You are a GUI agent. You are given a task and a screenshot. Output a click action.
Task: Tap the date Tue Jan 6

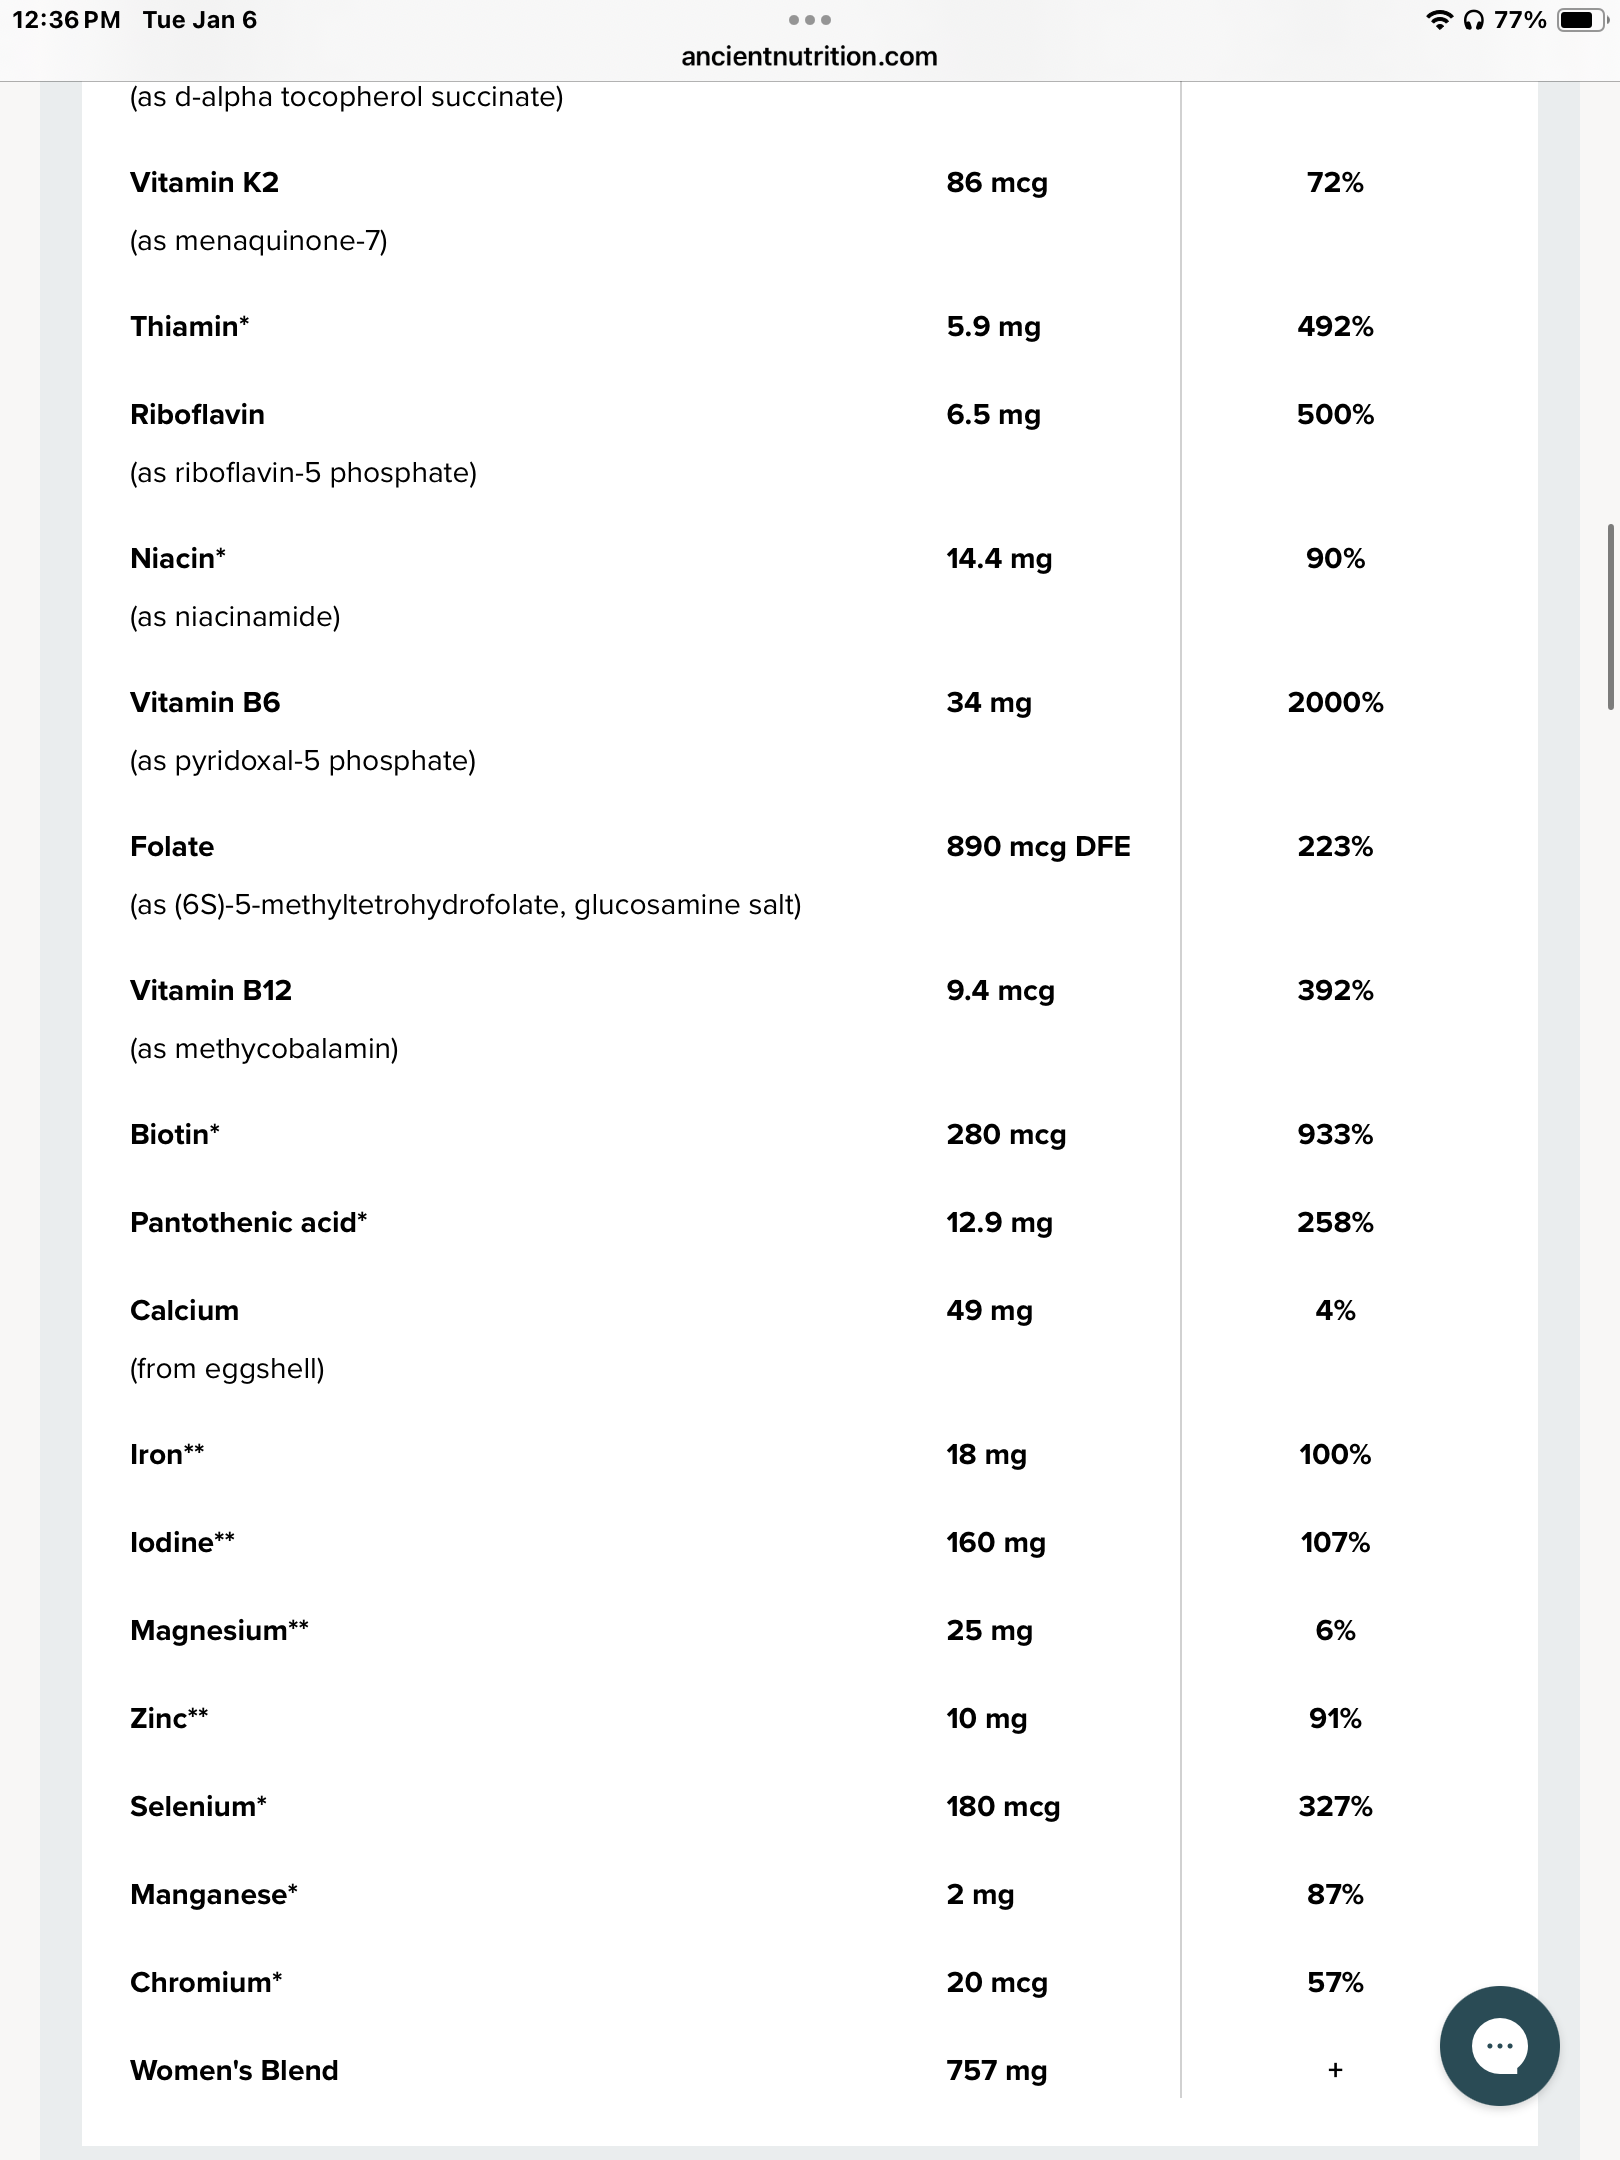(200, 20)
